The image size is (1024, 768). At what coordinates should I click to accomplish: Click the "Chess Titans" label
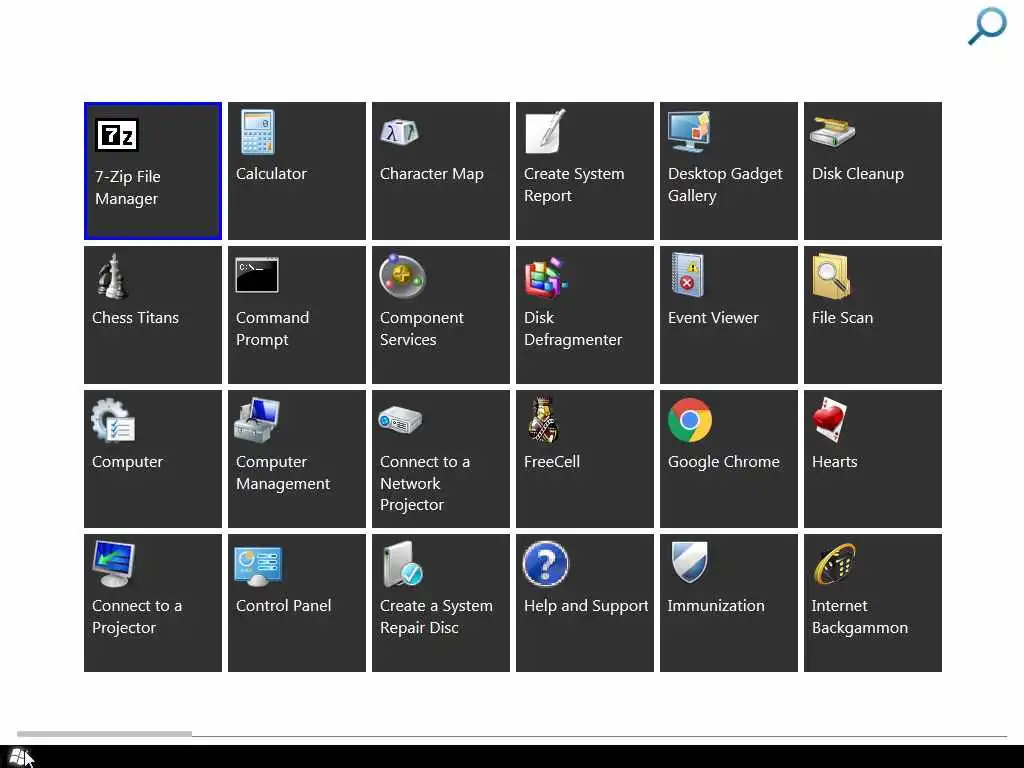point(135,318)
